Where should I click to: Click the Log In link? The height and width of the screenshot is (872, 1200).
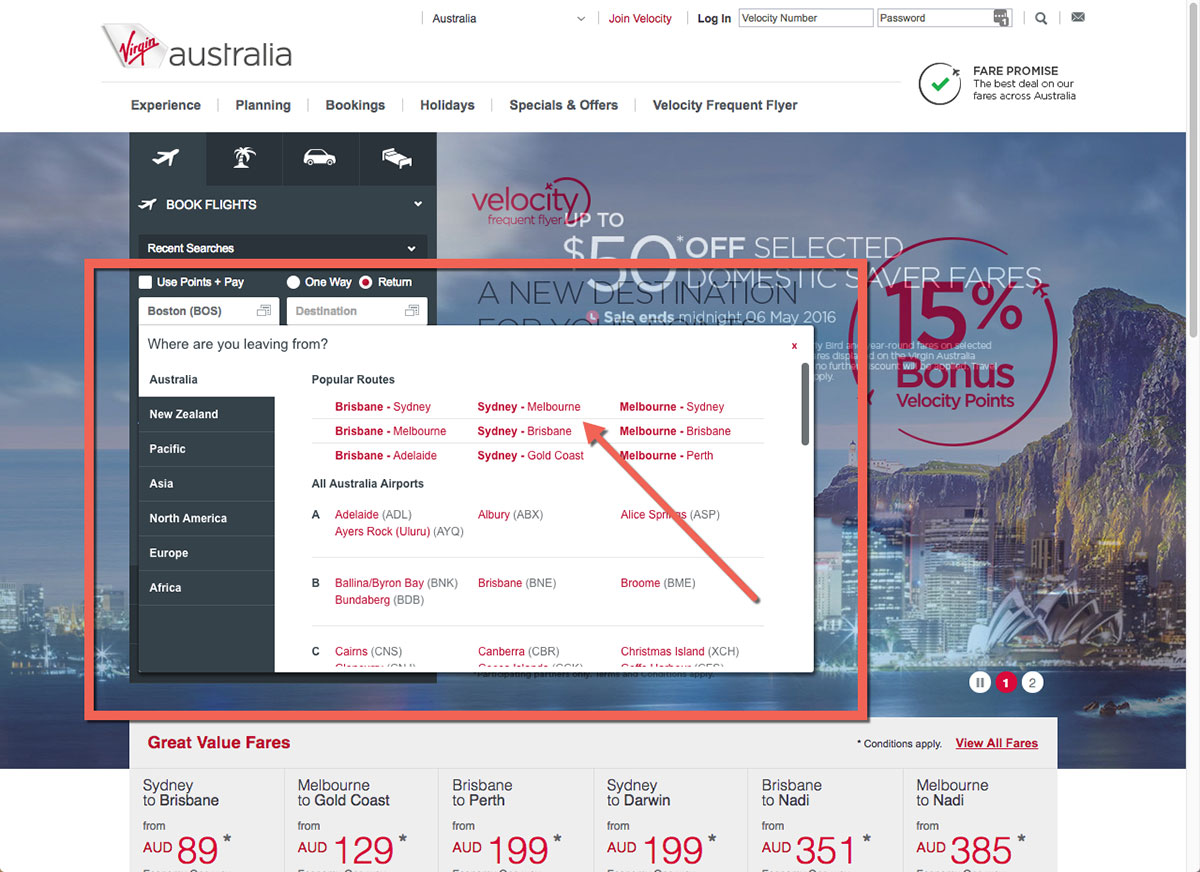point(714,18)
